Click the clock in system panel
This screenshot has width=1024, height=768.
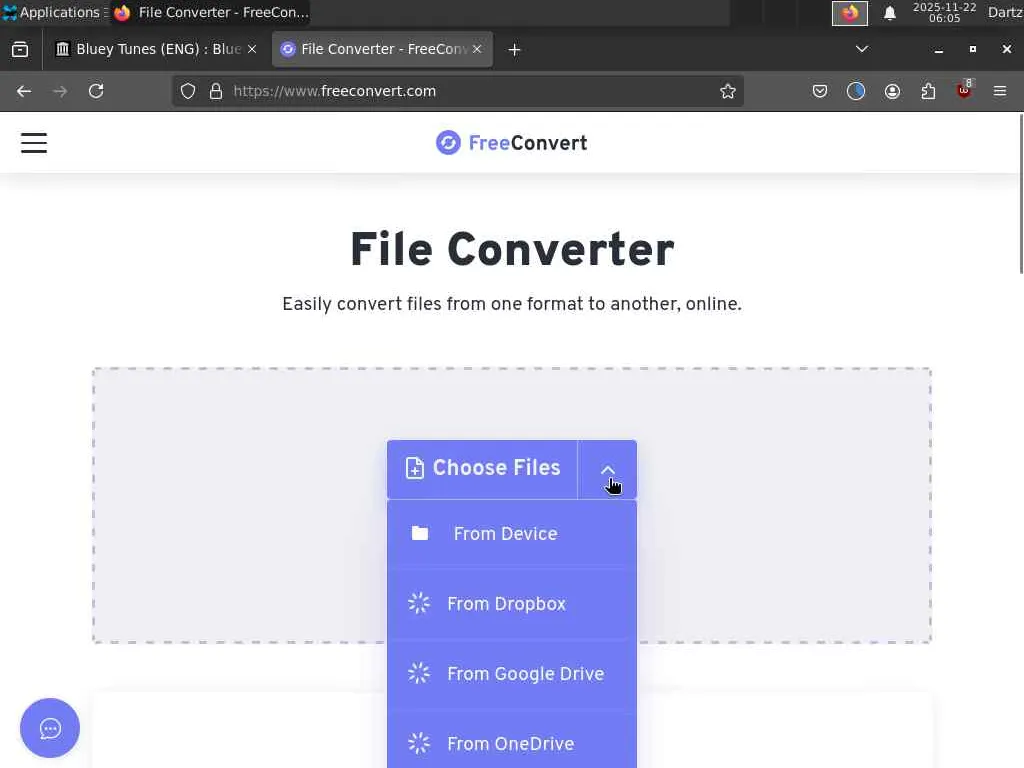(944, 13)
